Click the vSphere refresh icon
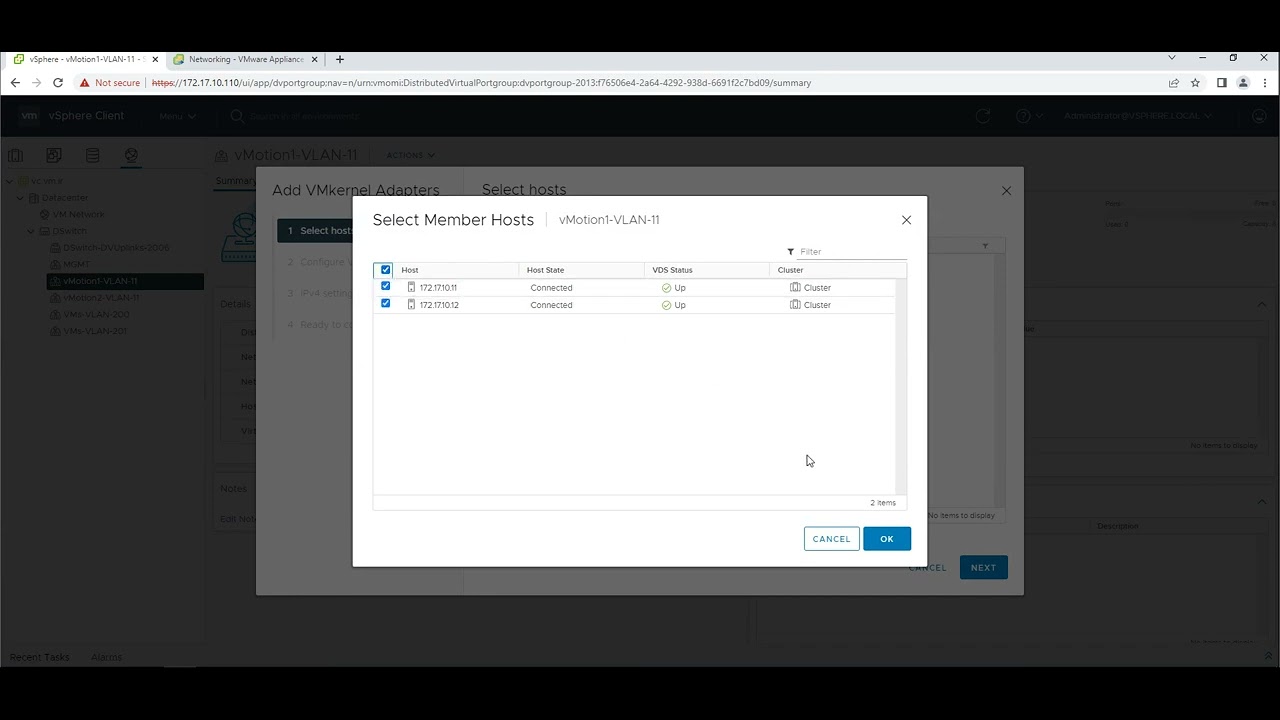The height and width of the screenshot is (720, 1280). pos(983,116)
